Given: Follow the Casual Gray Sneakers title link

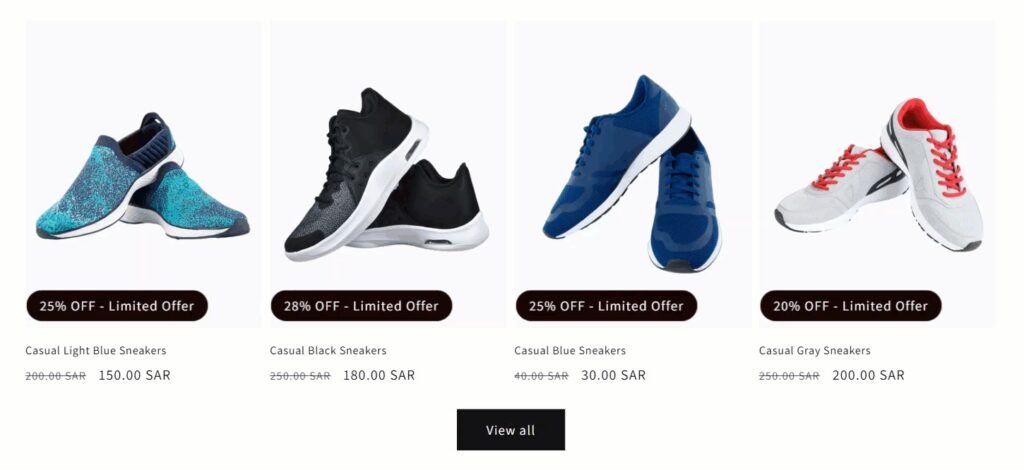Looking at the screenshot, I should 815,351.
